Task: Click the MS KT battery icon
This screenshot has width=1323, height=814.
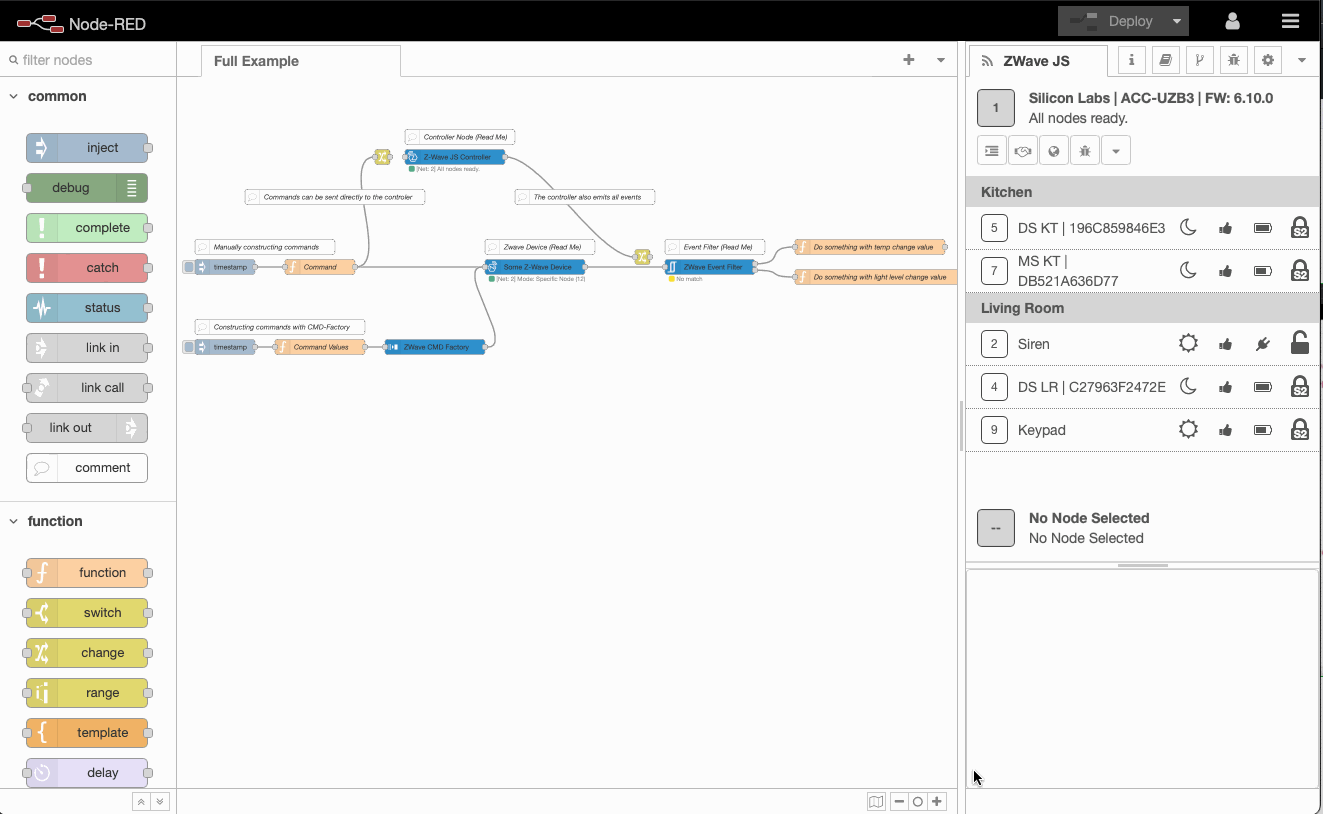Action: pos(1263,271)
